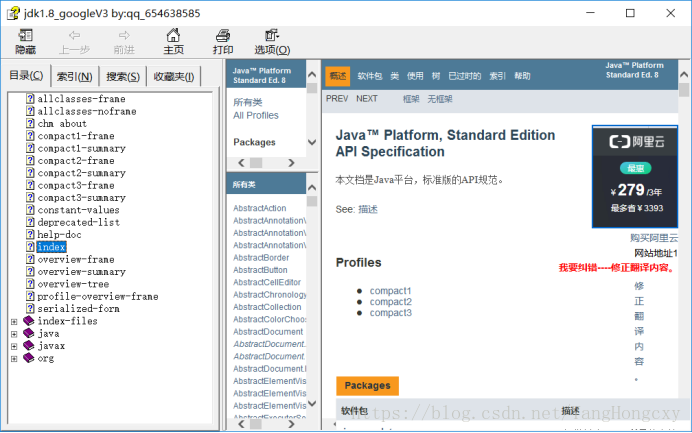This screenshot has height=433, width=692.
Task: Click the page icon beside overview-tree
Action: [x=30, y=284]
